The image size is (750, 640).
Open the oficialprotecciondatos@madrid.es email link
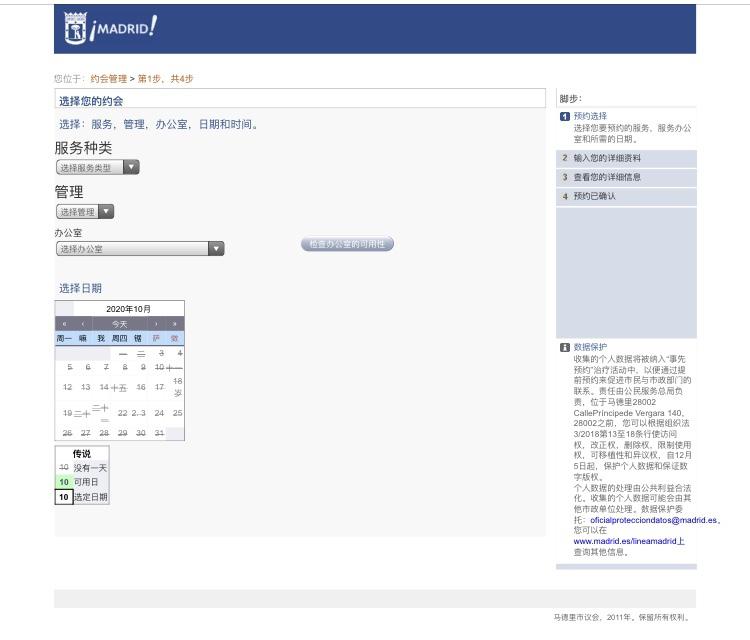coord(653,520)
